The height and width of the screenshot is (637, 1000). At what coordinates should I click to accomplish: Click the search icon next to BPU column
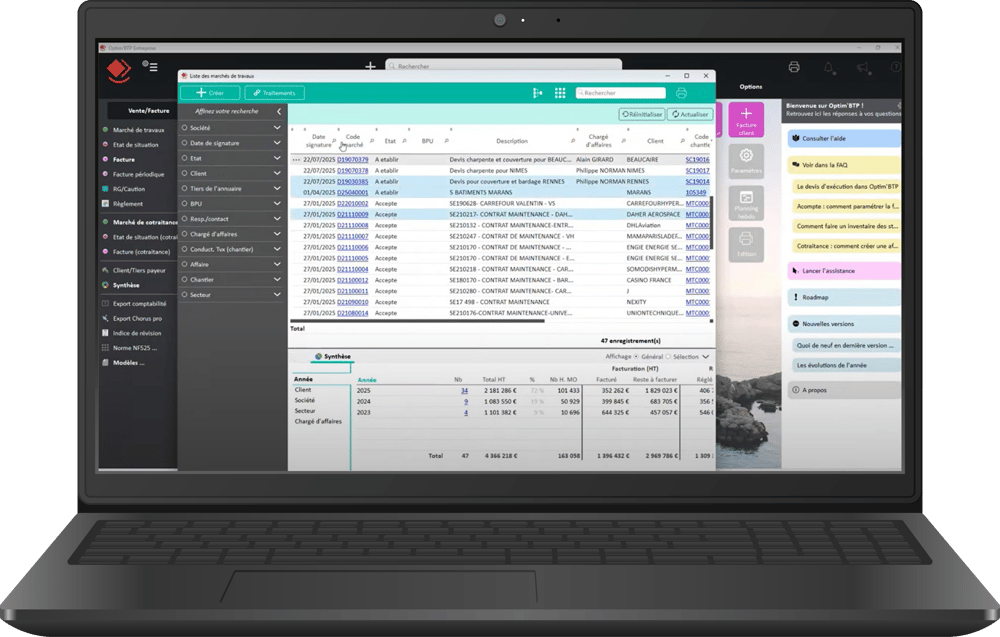point(446,141)
